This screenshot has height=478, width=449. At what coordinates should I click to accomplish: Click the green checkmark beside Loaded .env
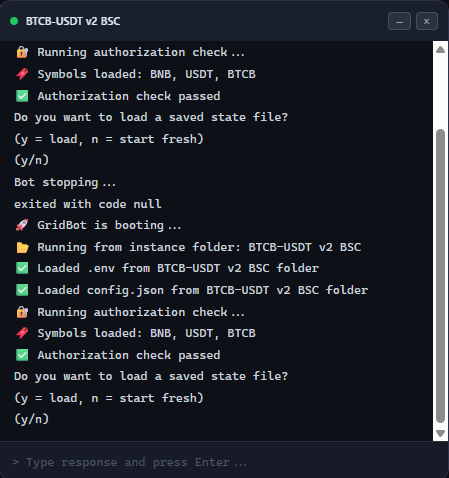click(x=22, y=268)
